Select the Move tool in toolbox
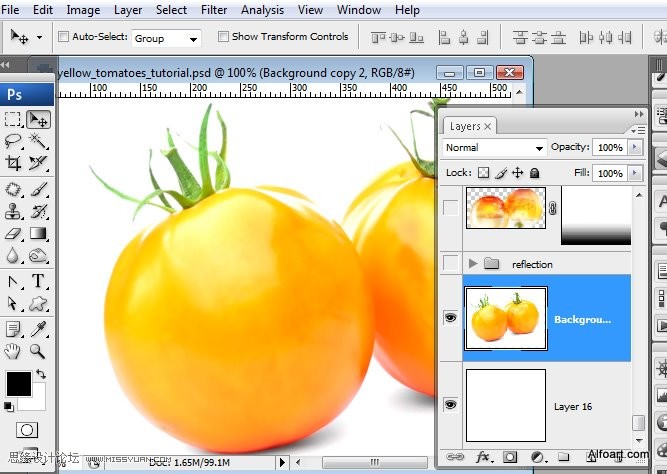The width and height of the screenshot is (667, 474). [38, 120]
